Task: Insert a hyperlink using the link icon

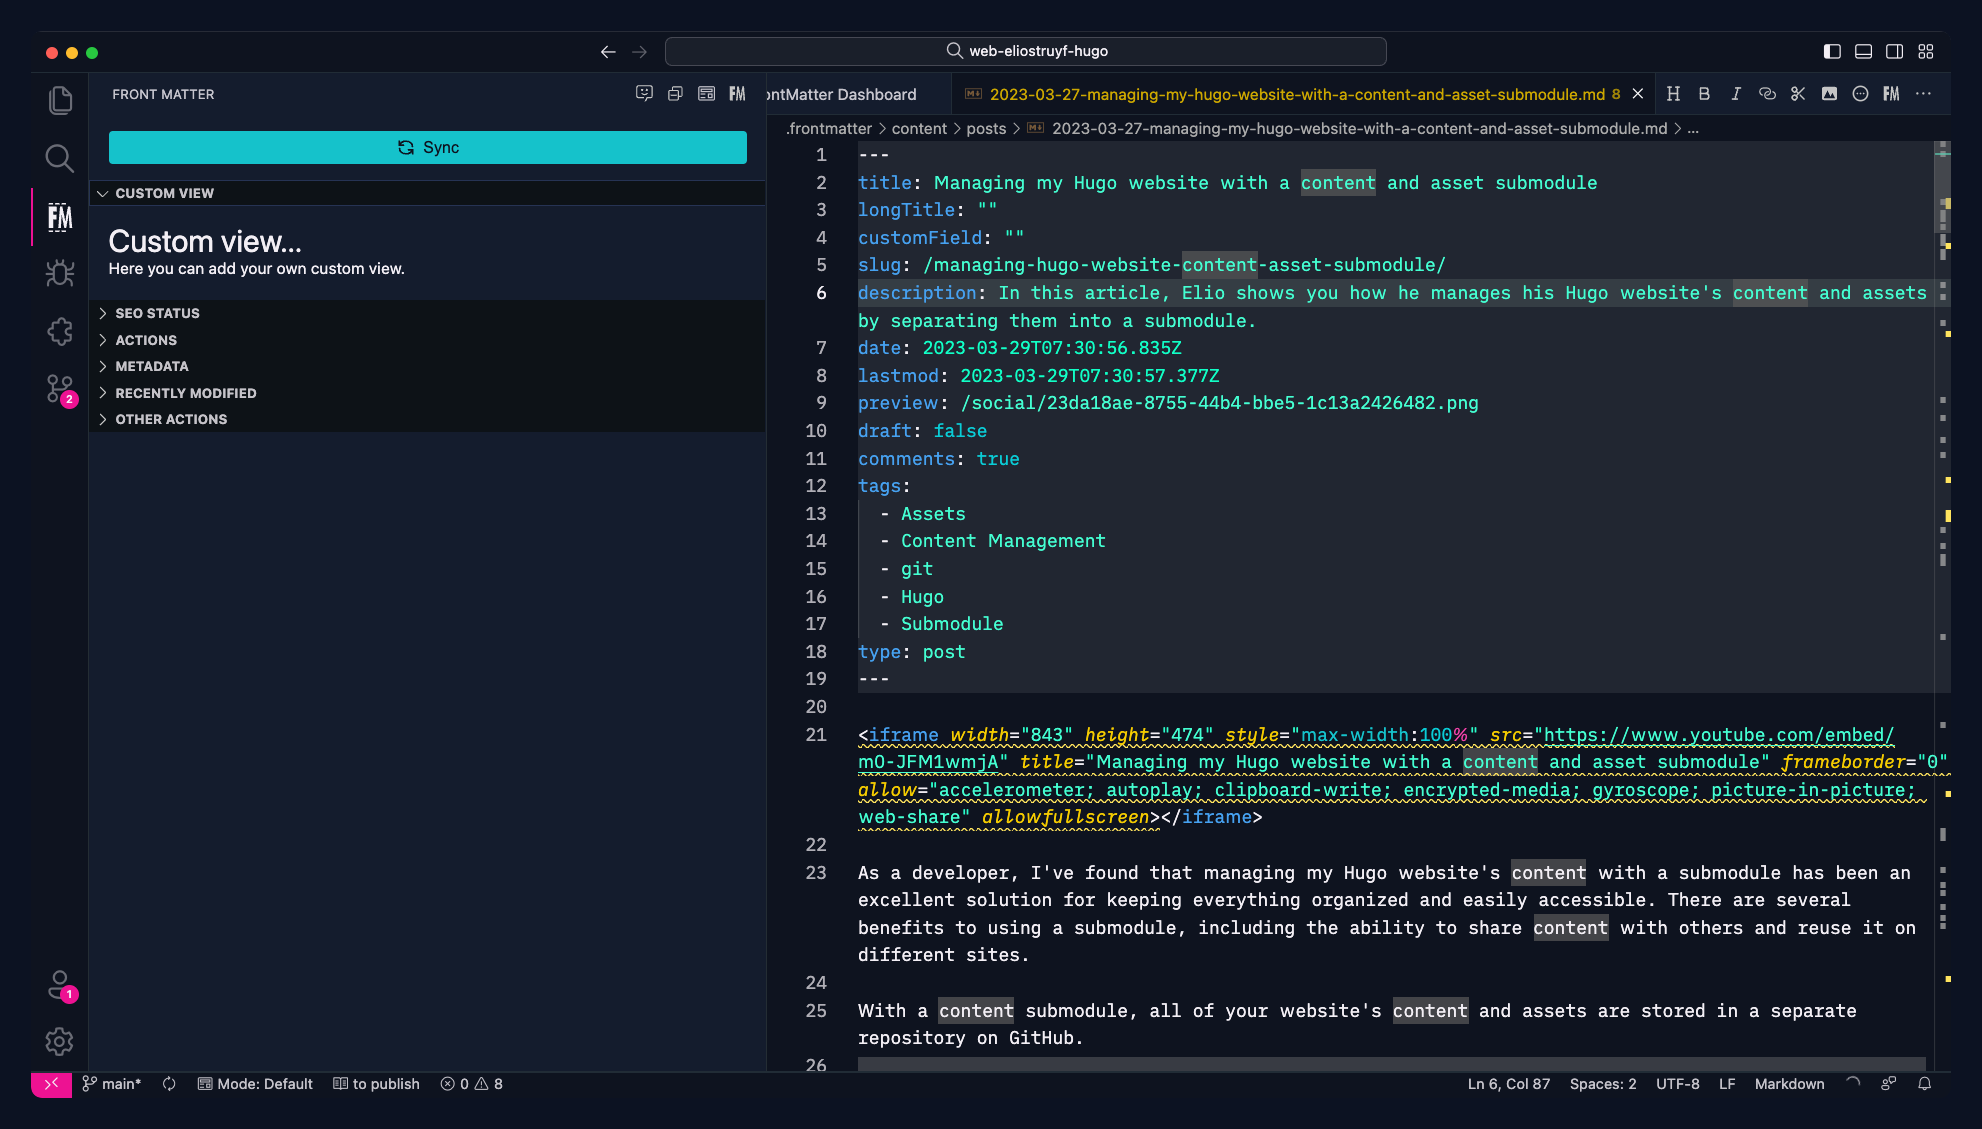Action: click(x=1767, y=93)
